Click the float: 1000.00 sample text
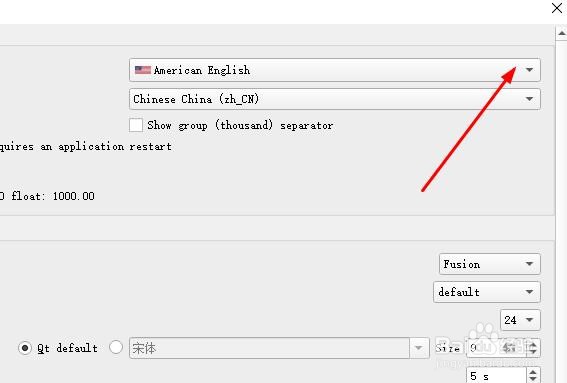The height and width of the screenshot is (383, 567). click(x=53, y=196)
